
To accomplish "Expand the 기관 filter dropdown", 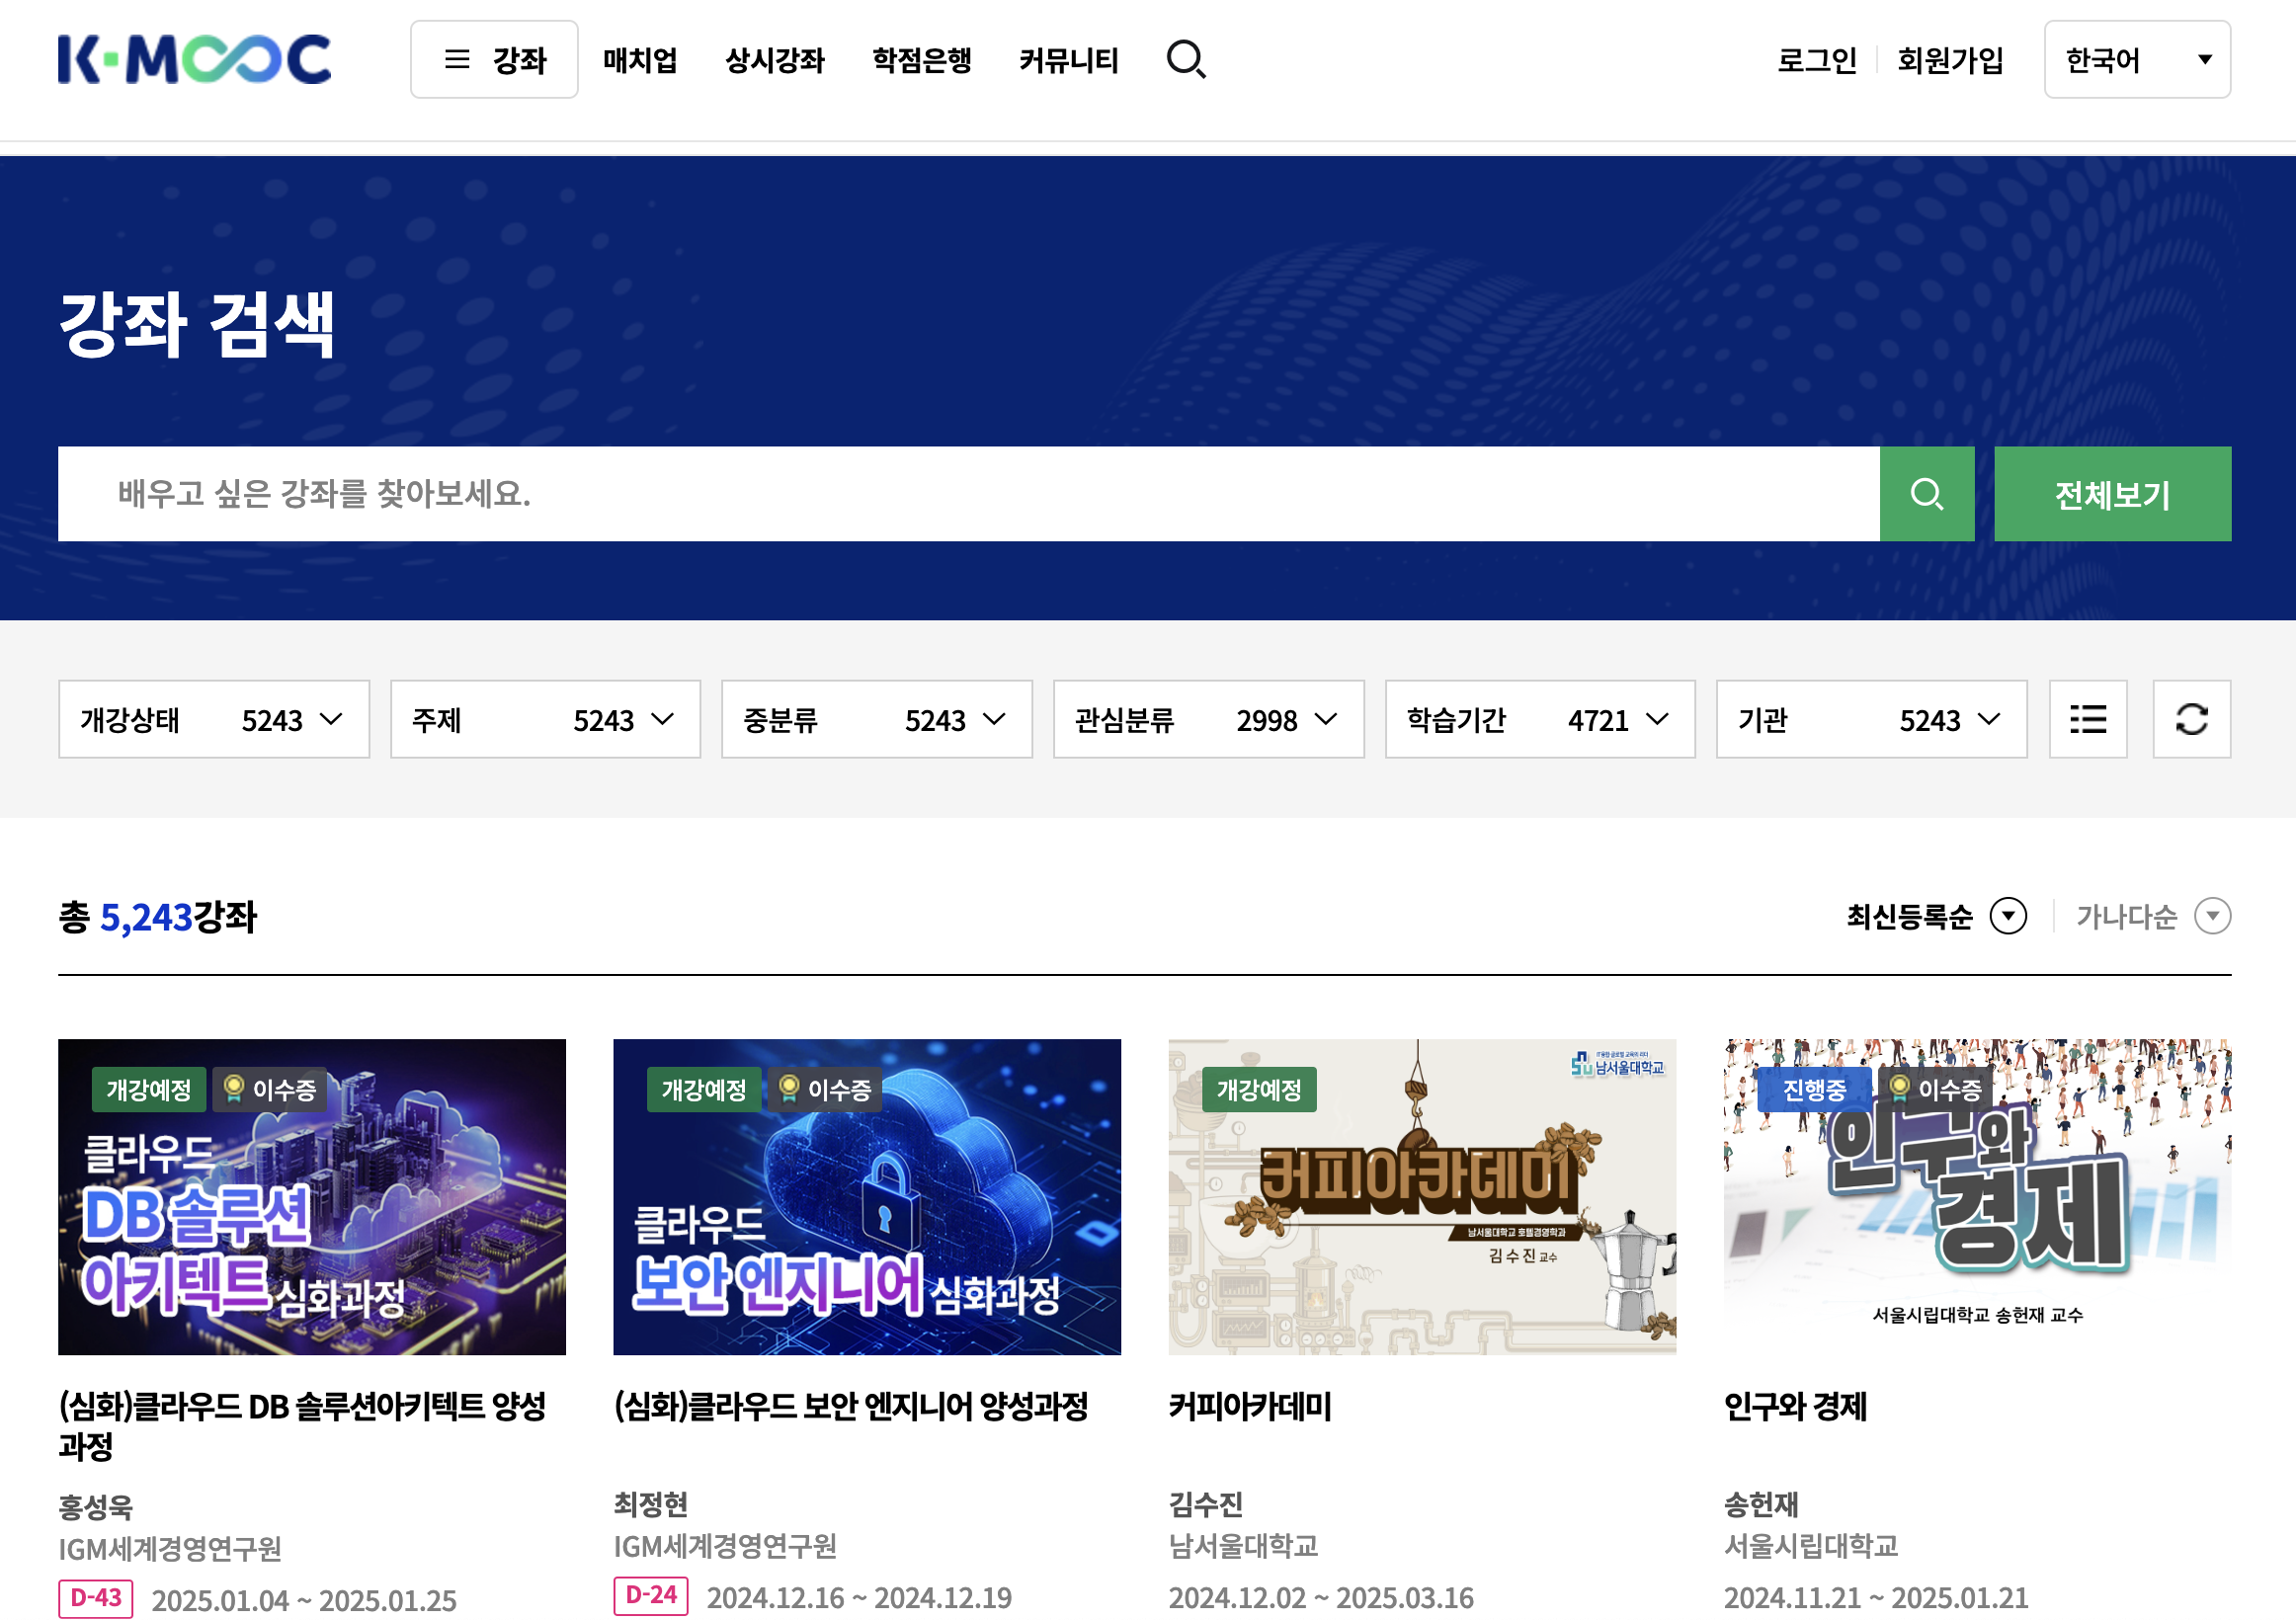I will pyautogui.click(x=1871, y=719).
